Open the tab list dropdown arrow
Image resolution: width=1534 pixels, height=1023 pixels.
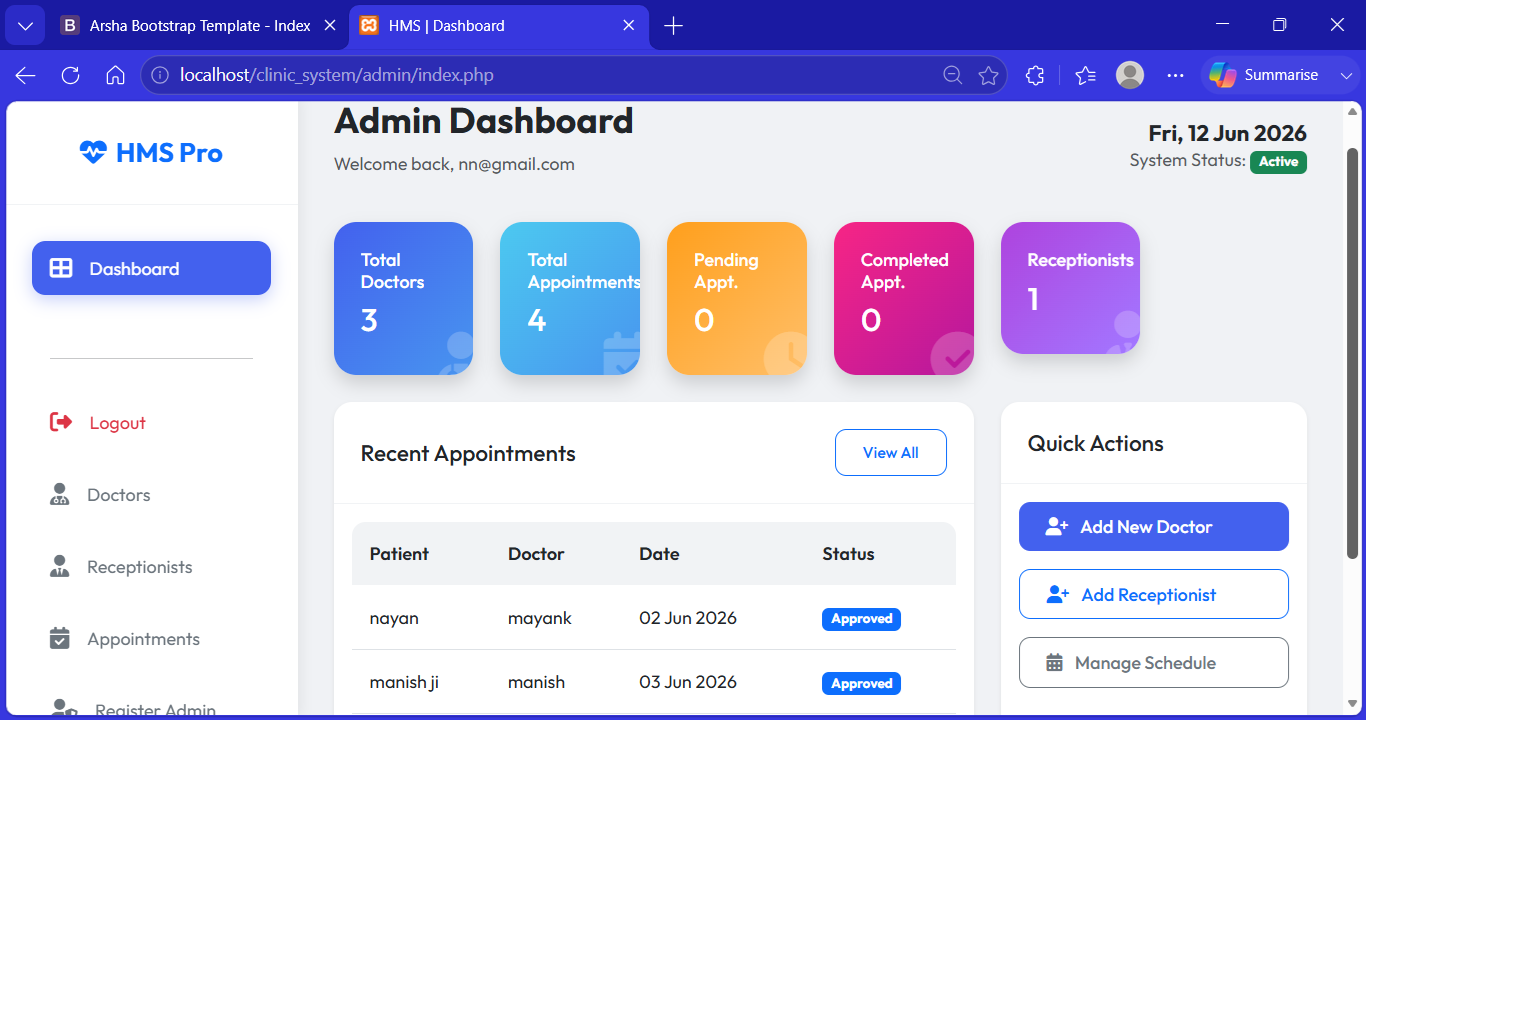25,26
